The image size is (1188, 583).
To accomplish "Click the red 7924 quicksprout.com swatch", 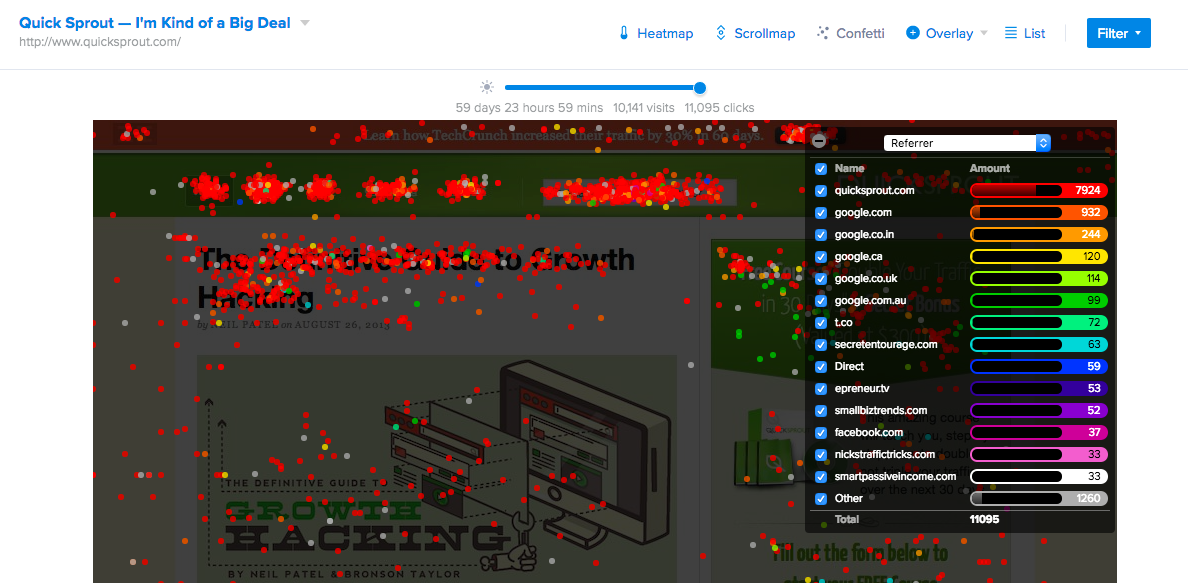I will [x=1039, y=190].
